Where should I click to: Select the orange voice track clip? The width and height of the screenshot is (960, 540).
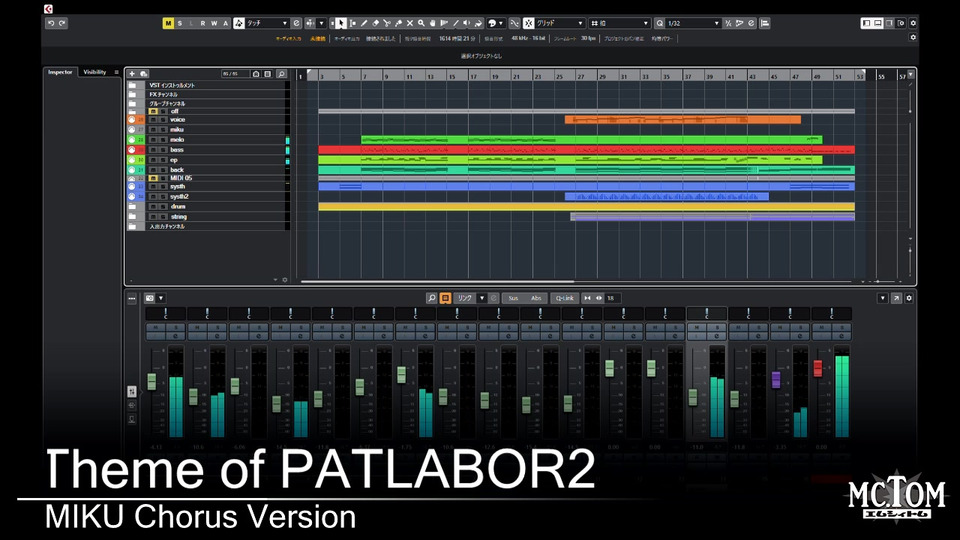coord(682,120)
